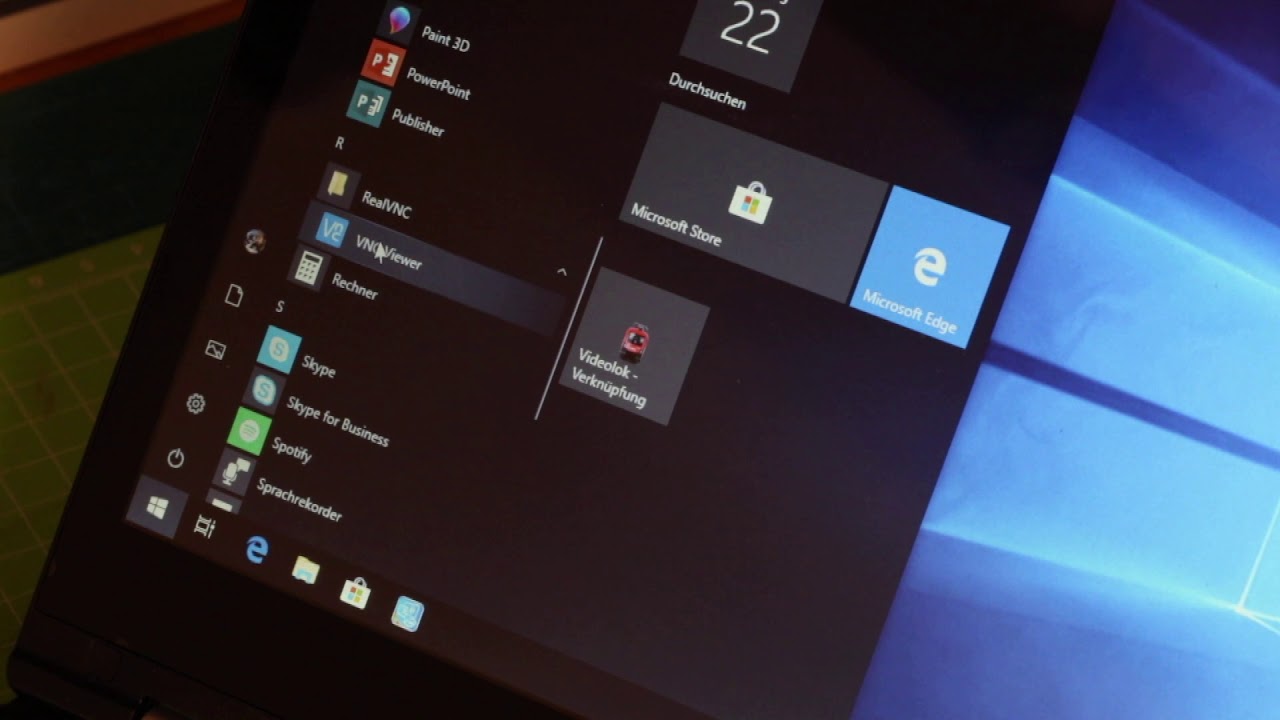1280x720 pixels.
Task: Open Documents from the Start sidebar
Action: [234, 296]
